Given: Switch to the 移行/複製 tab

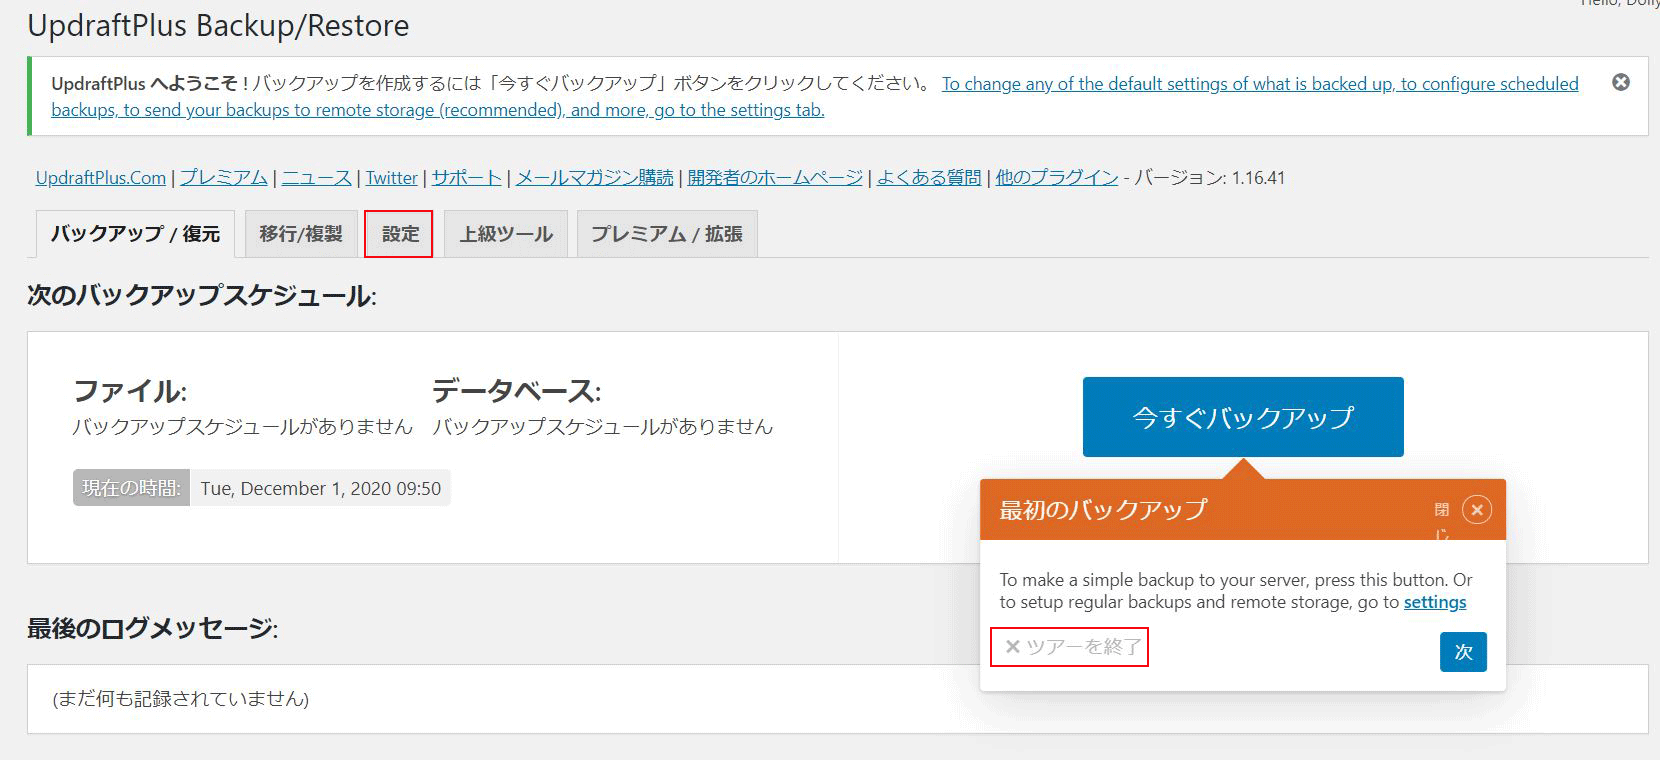Looking at the screenshot, I should (x=300, y=234).
